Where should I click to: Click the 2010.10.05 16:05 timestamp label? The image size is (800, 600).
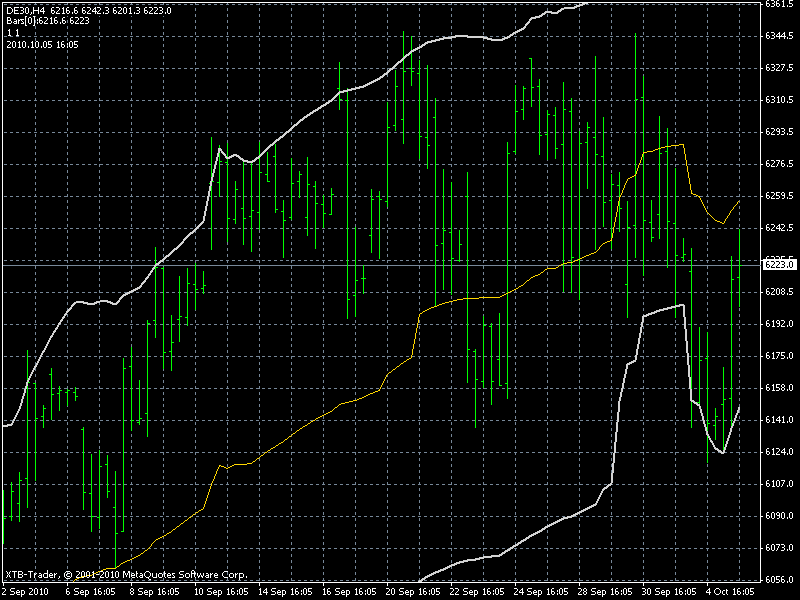point(42,45)
